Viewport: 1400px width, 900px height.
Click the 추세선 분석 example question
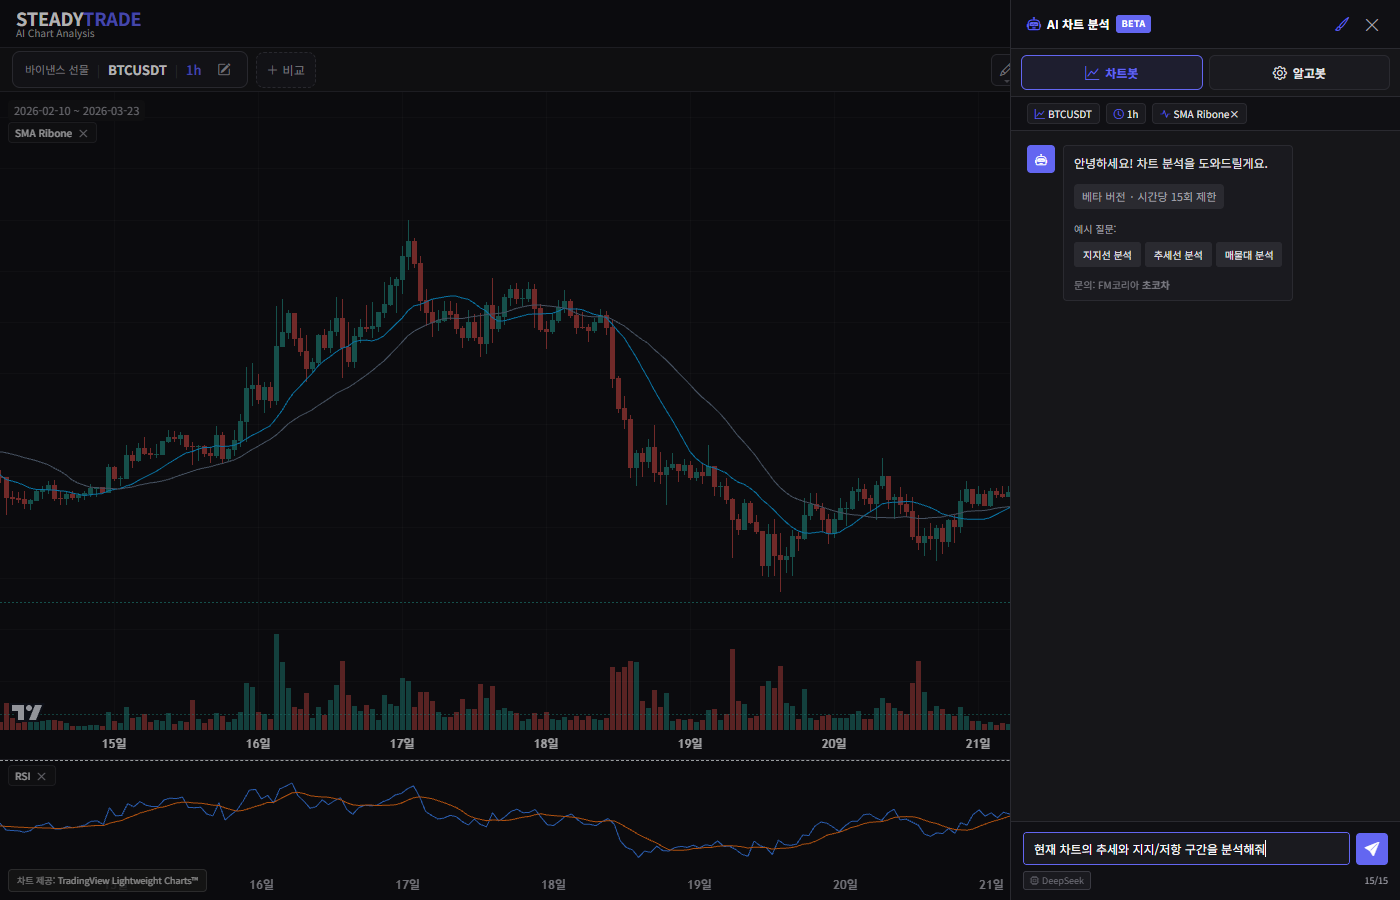click(x=1178, y=255)
